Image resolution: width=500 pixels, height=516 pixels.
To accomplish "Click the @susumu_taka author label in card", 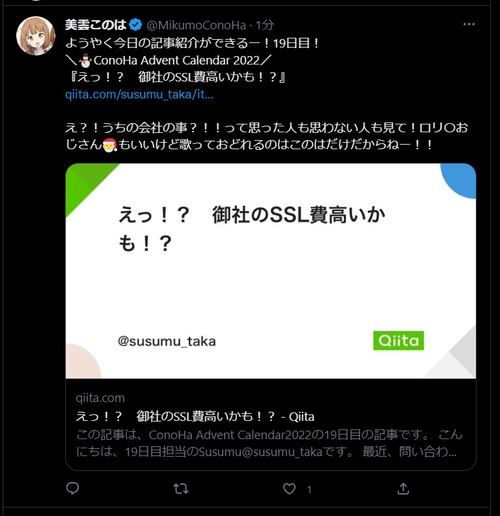I will (167, 341).
